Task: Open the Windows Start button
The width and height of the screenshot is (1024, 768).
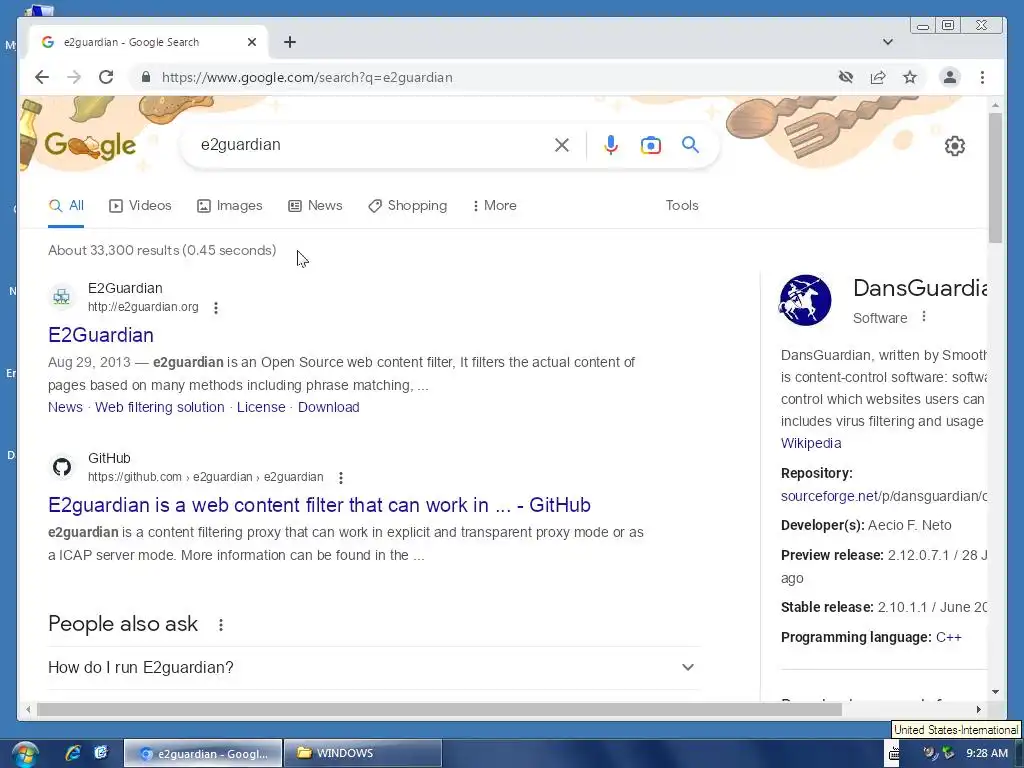Action: [24, 754]
